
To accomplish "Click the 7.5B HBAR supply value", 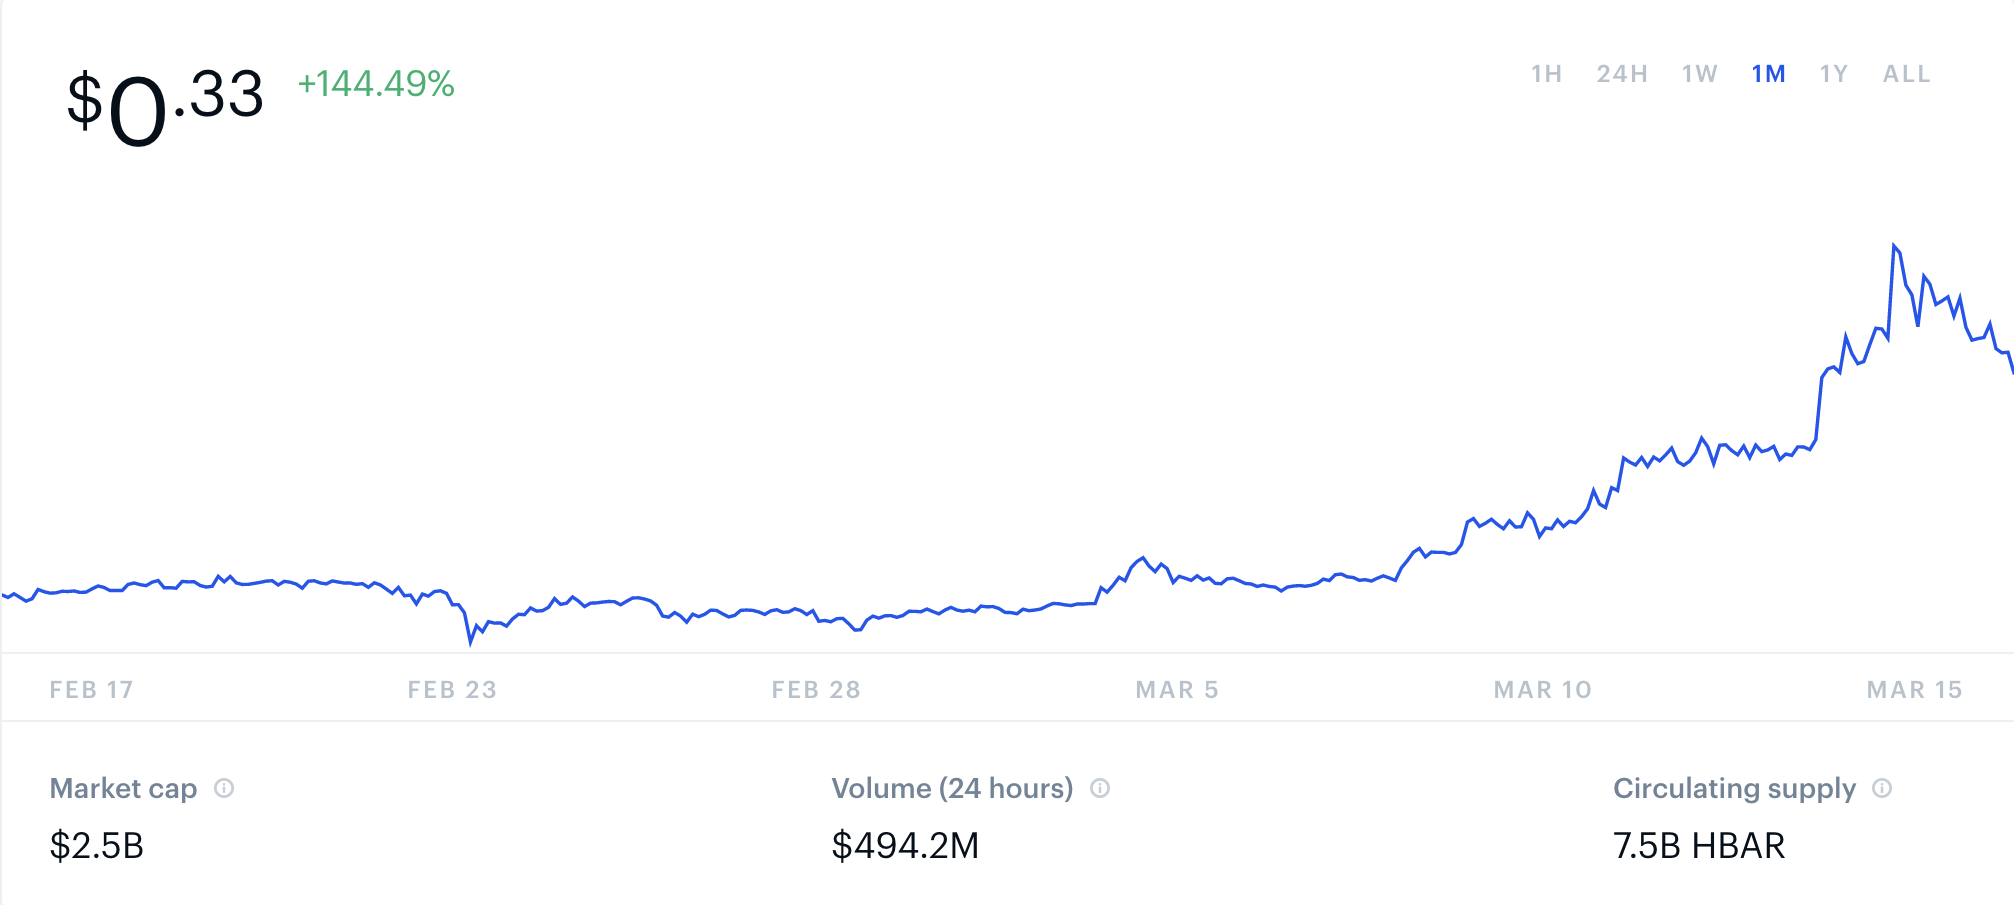I will point(1699,846).
